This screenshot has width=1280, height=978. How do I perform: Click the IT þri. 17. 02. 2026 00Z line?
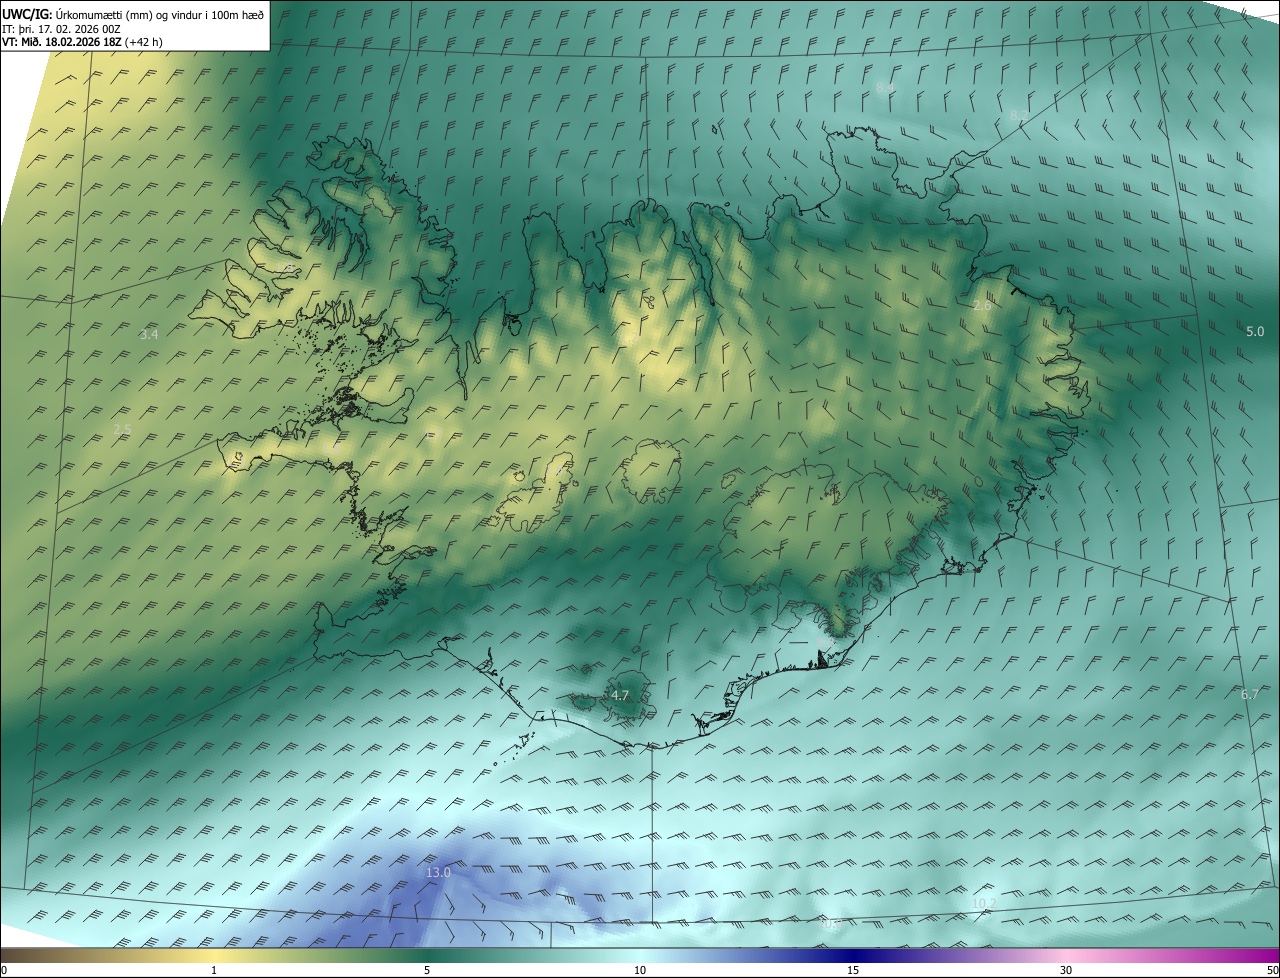click(62, 29)
